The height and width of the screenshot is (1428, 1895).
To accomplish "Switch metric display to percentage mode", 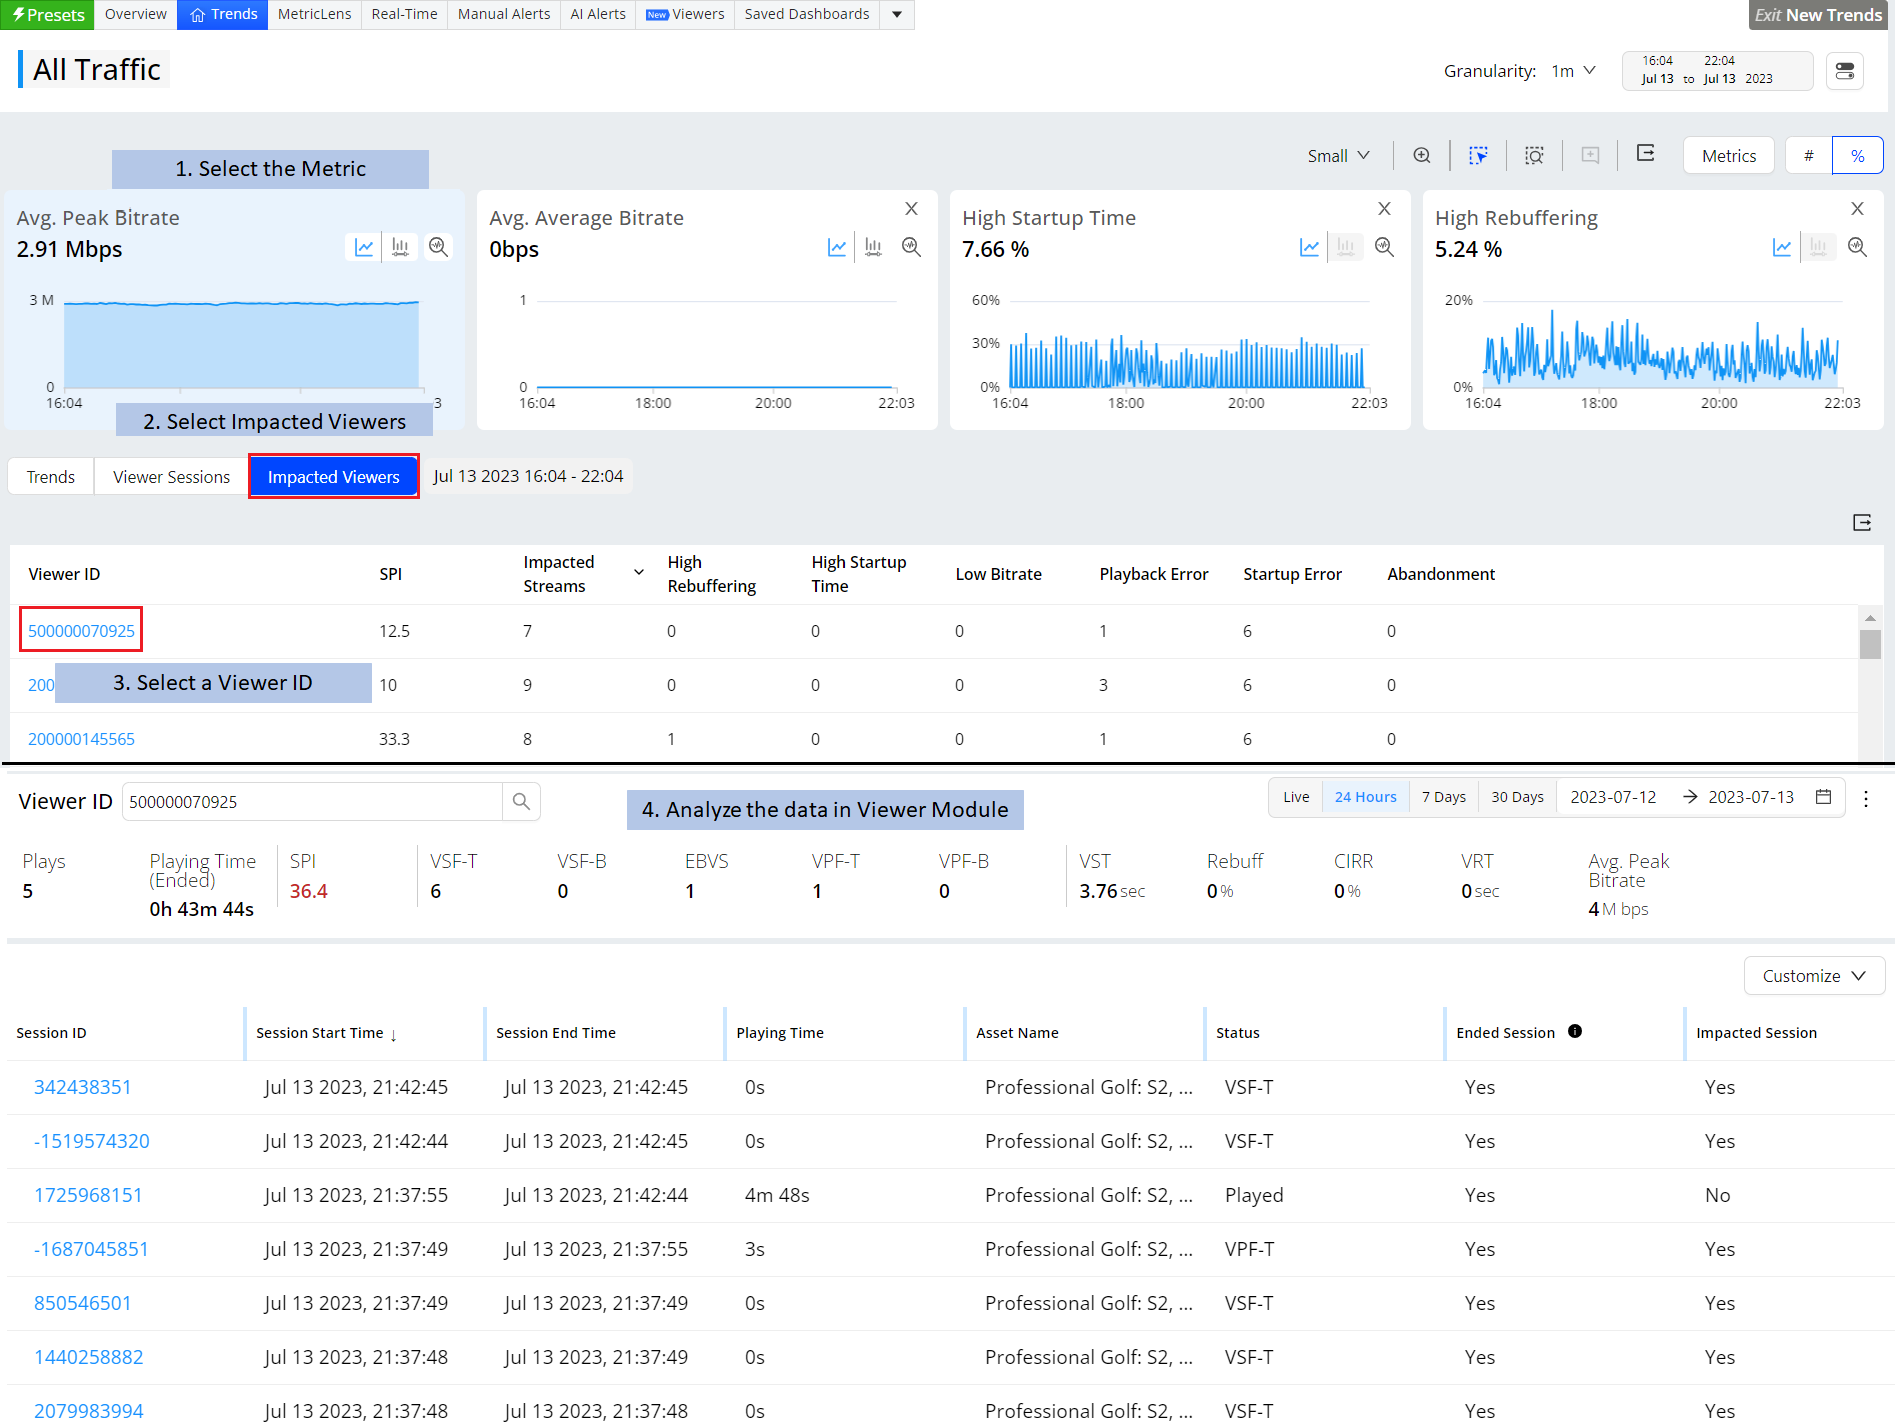I will click(x=1857, y=156).
